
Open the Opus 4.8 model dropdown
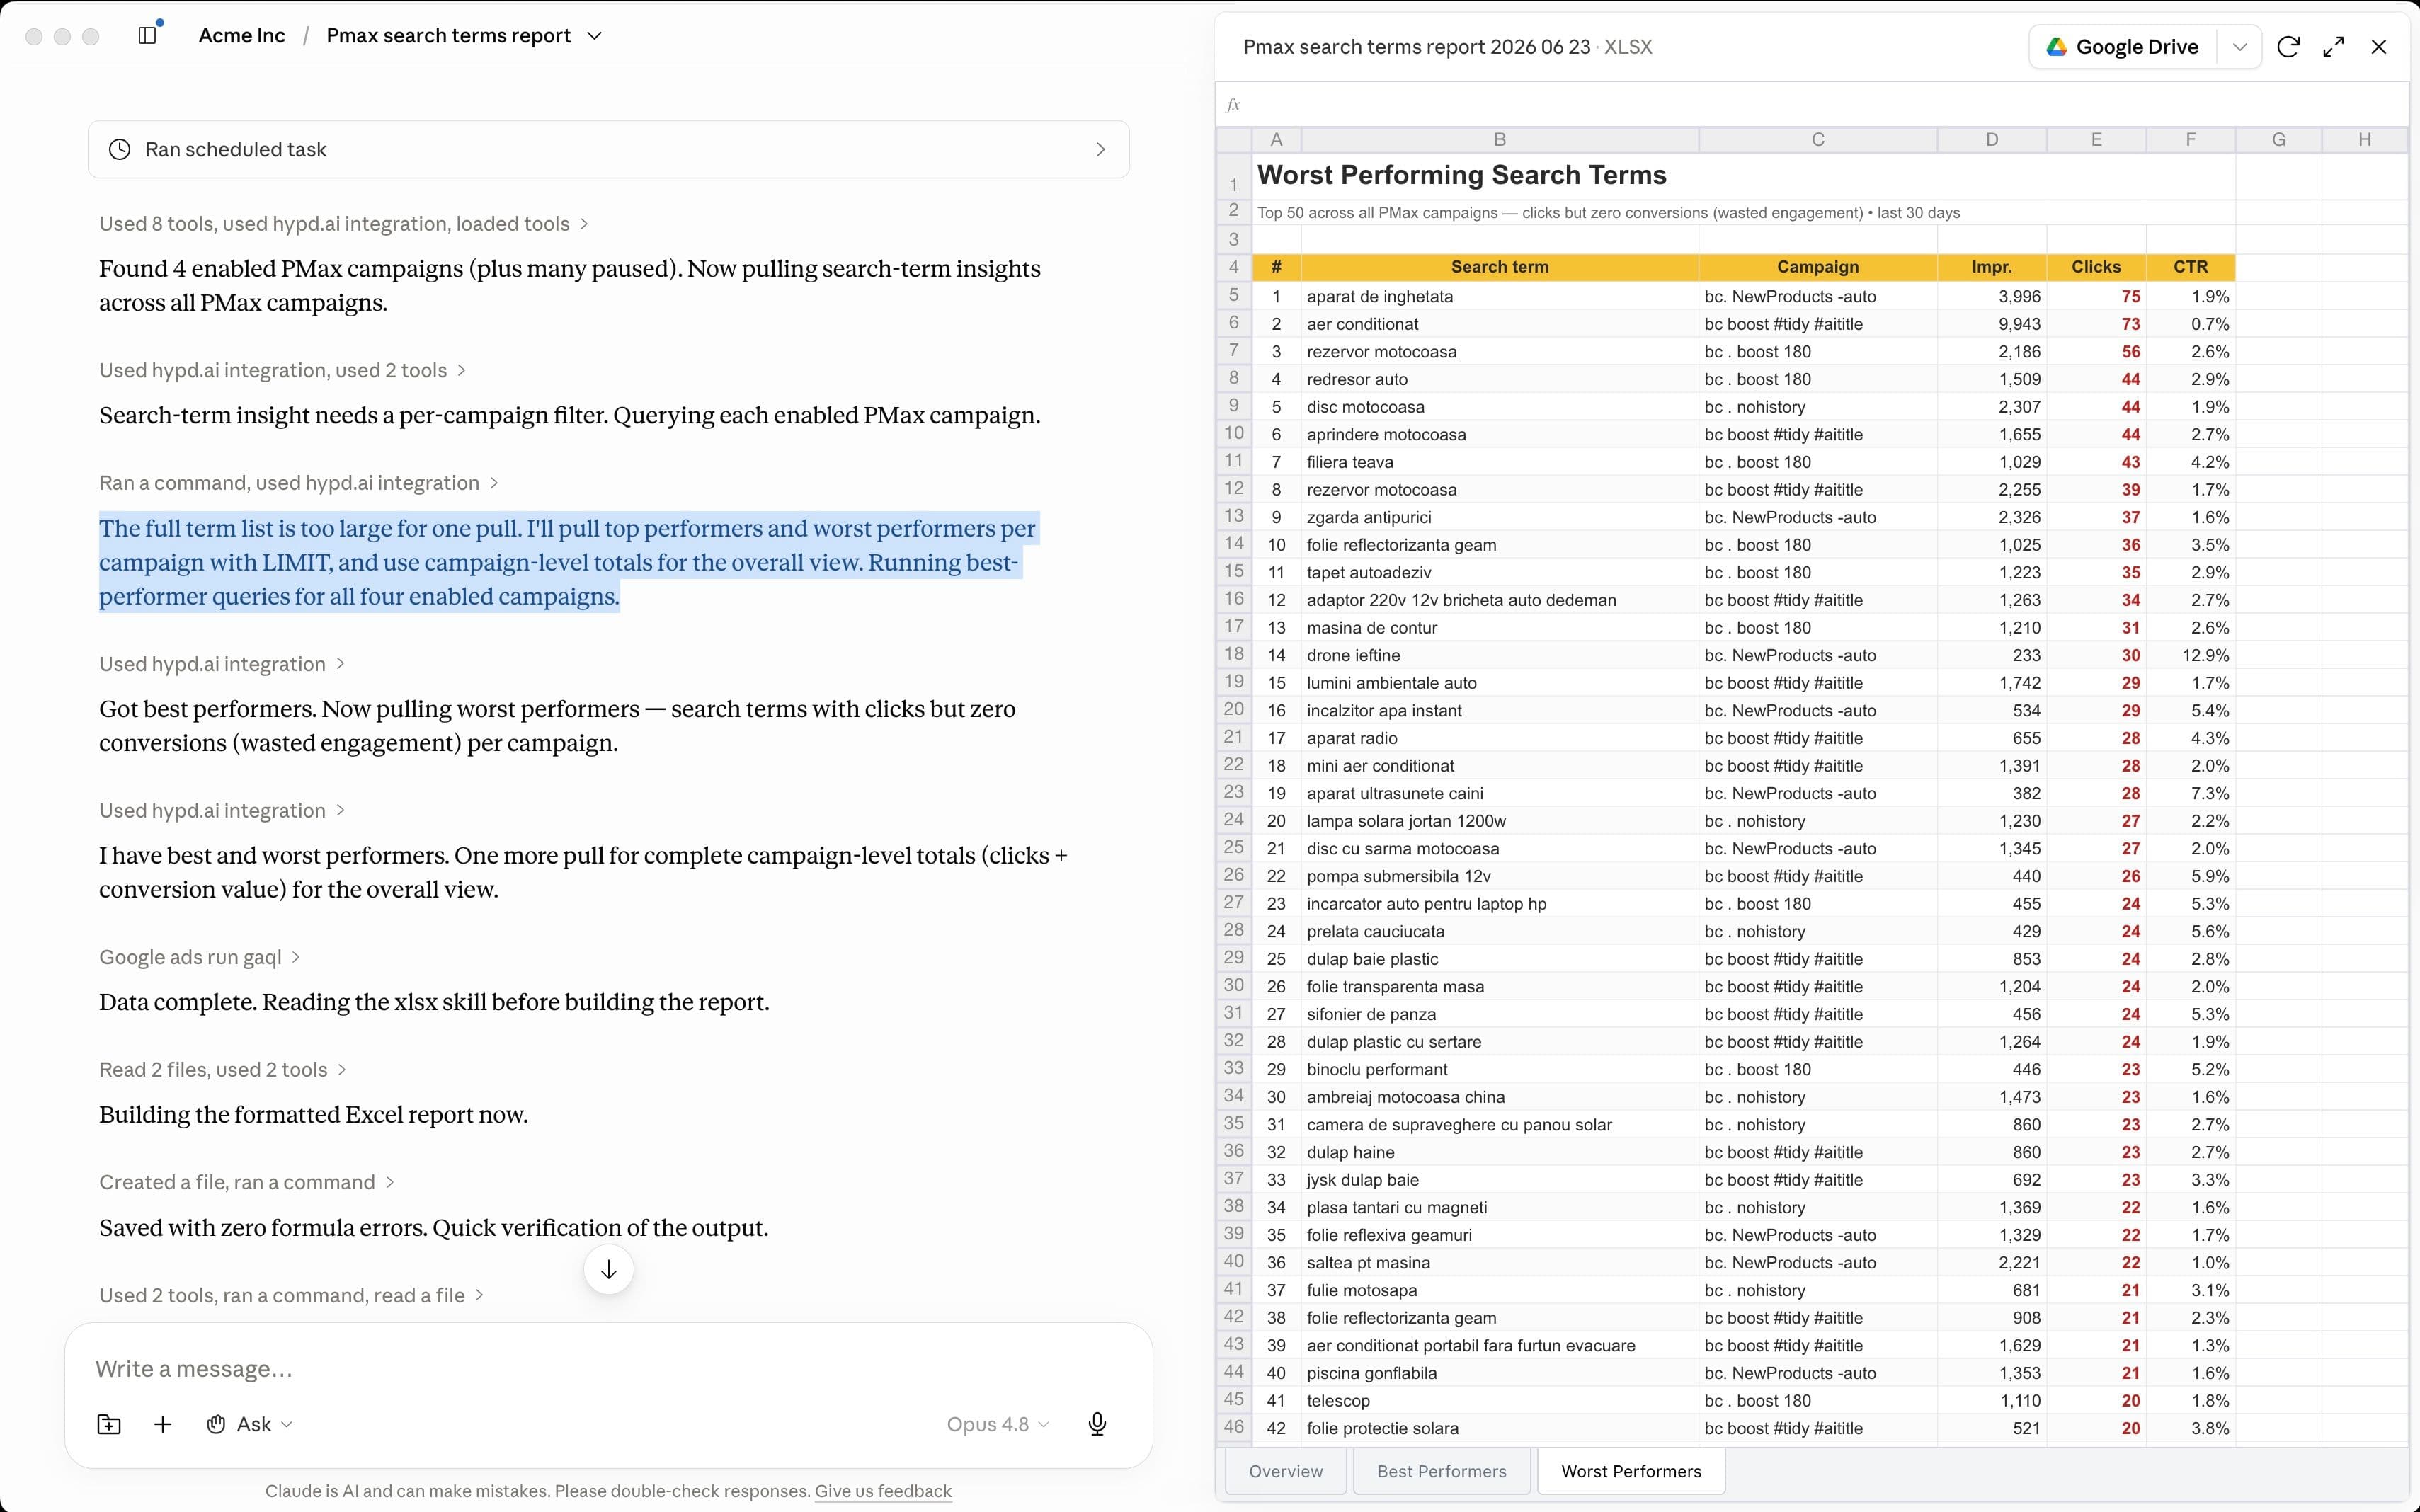998,1424
